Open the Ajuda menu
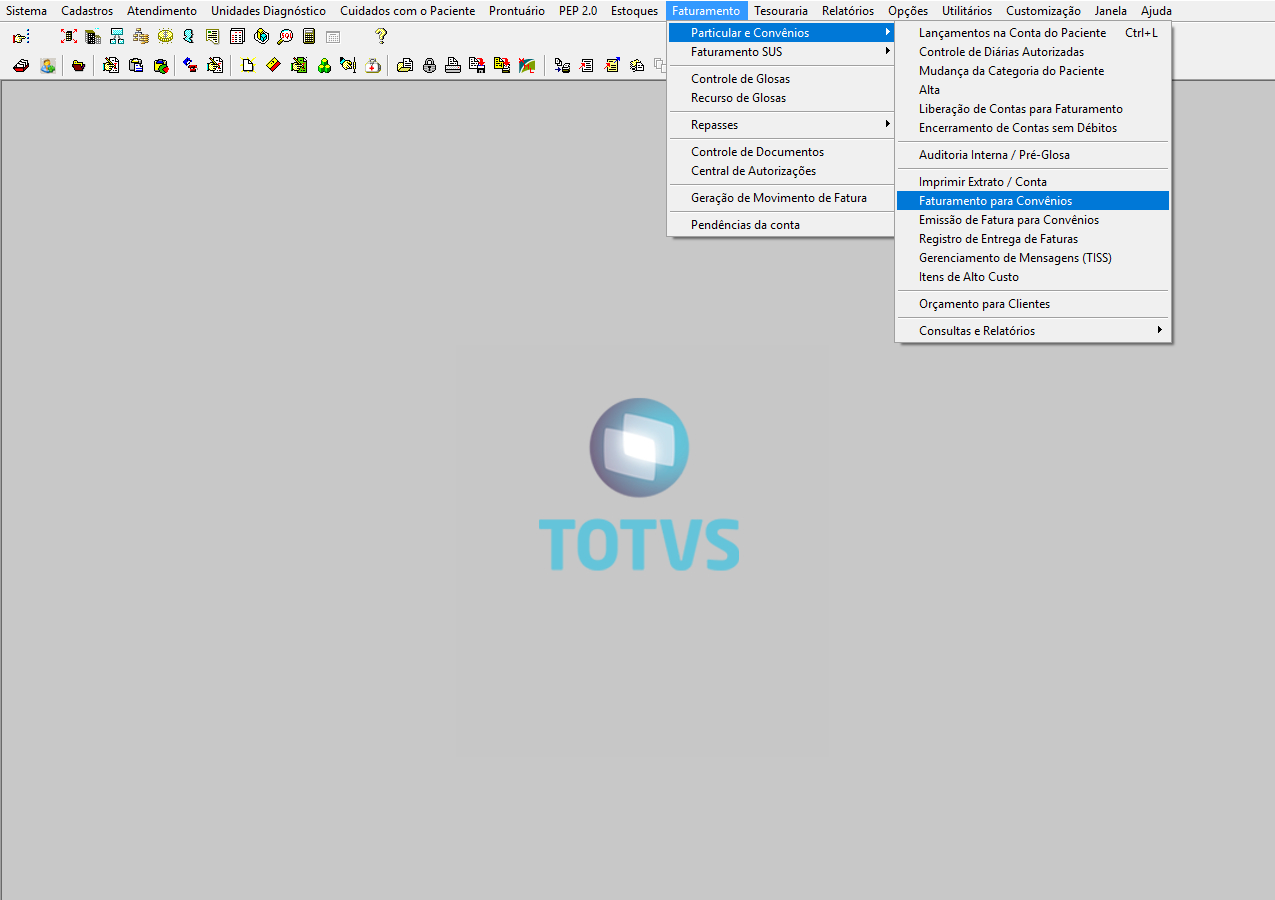The width and height of the screenshot is (1275, 900). point(1156,11)
